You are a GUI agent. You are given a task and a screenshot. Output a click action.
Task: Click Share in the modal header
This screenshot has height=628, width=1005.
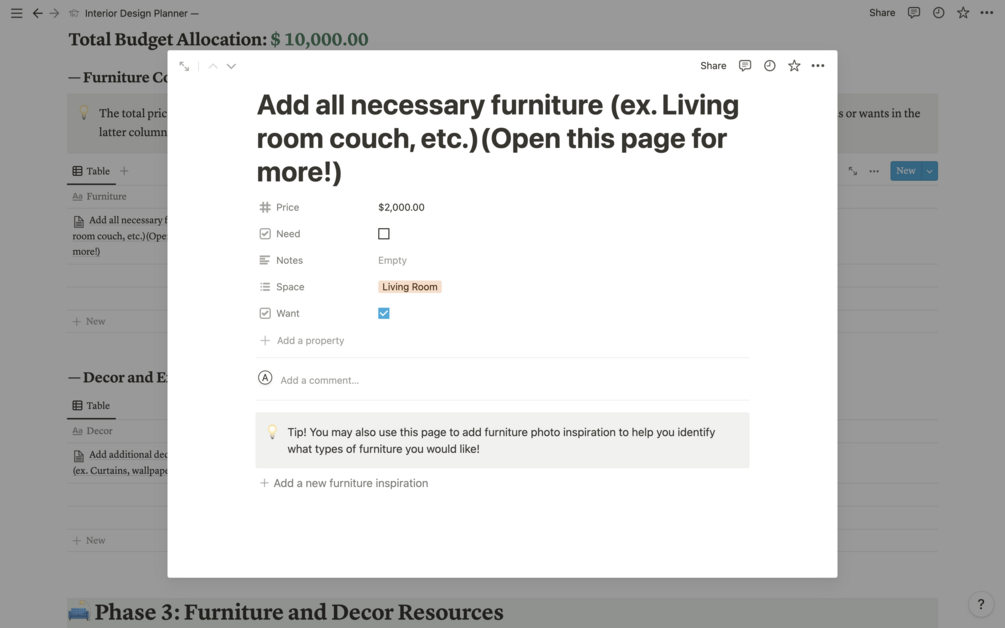(x=713, y=66)
